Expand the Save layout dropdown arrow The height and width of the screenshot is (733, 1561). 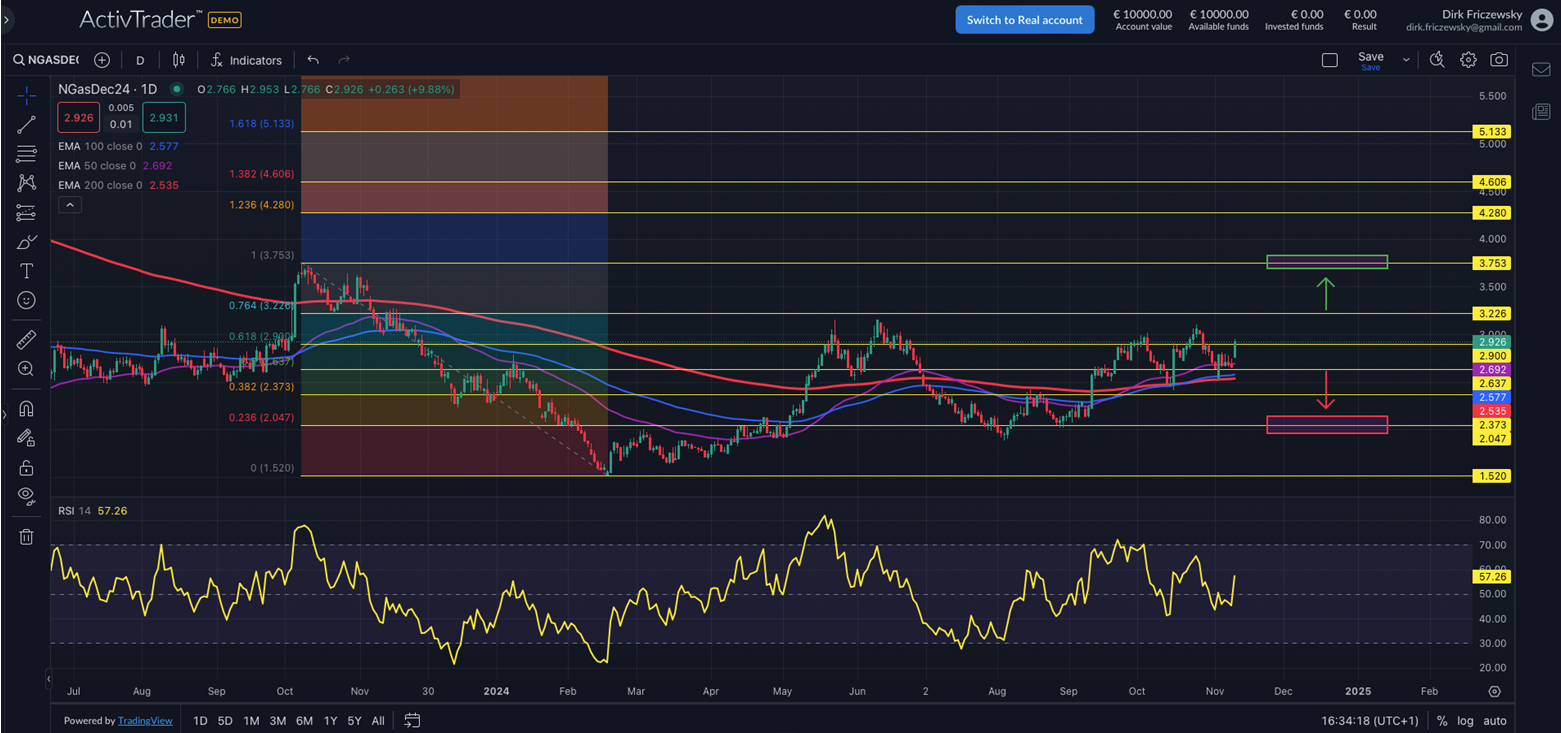1406,60
